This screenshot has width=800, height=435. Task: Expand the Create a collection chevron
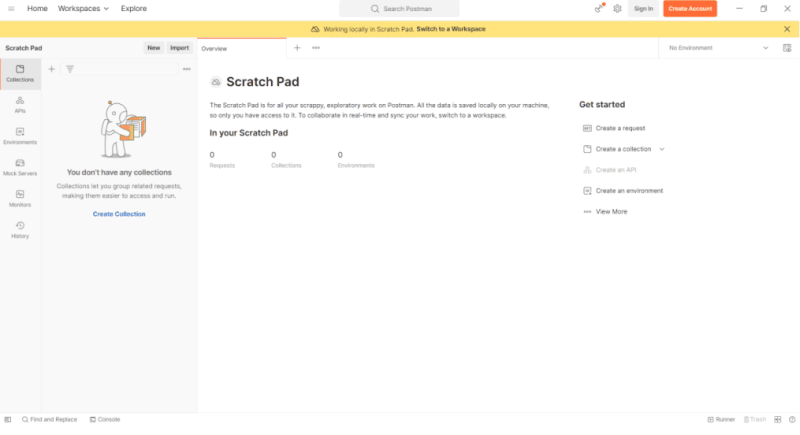click(x=662, y=149)
